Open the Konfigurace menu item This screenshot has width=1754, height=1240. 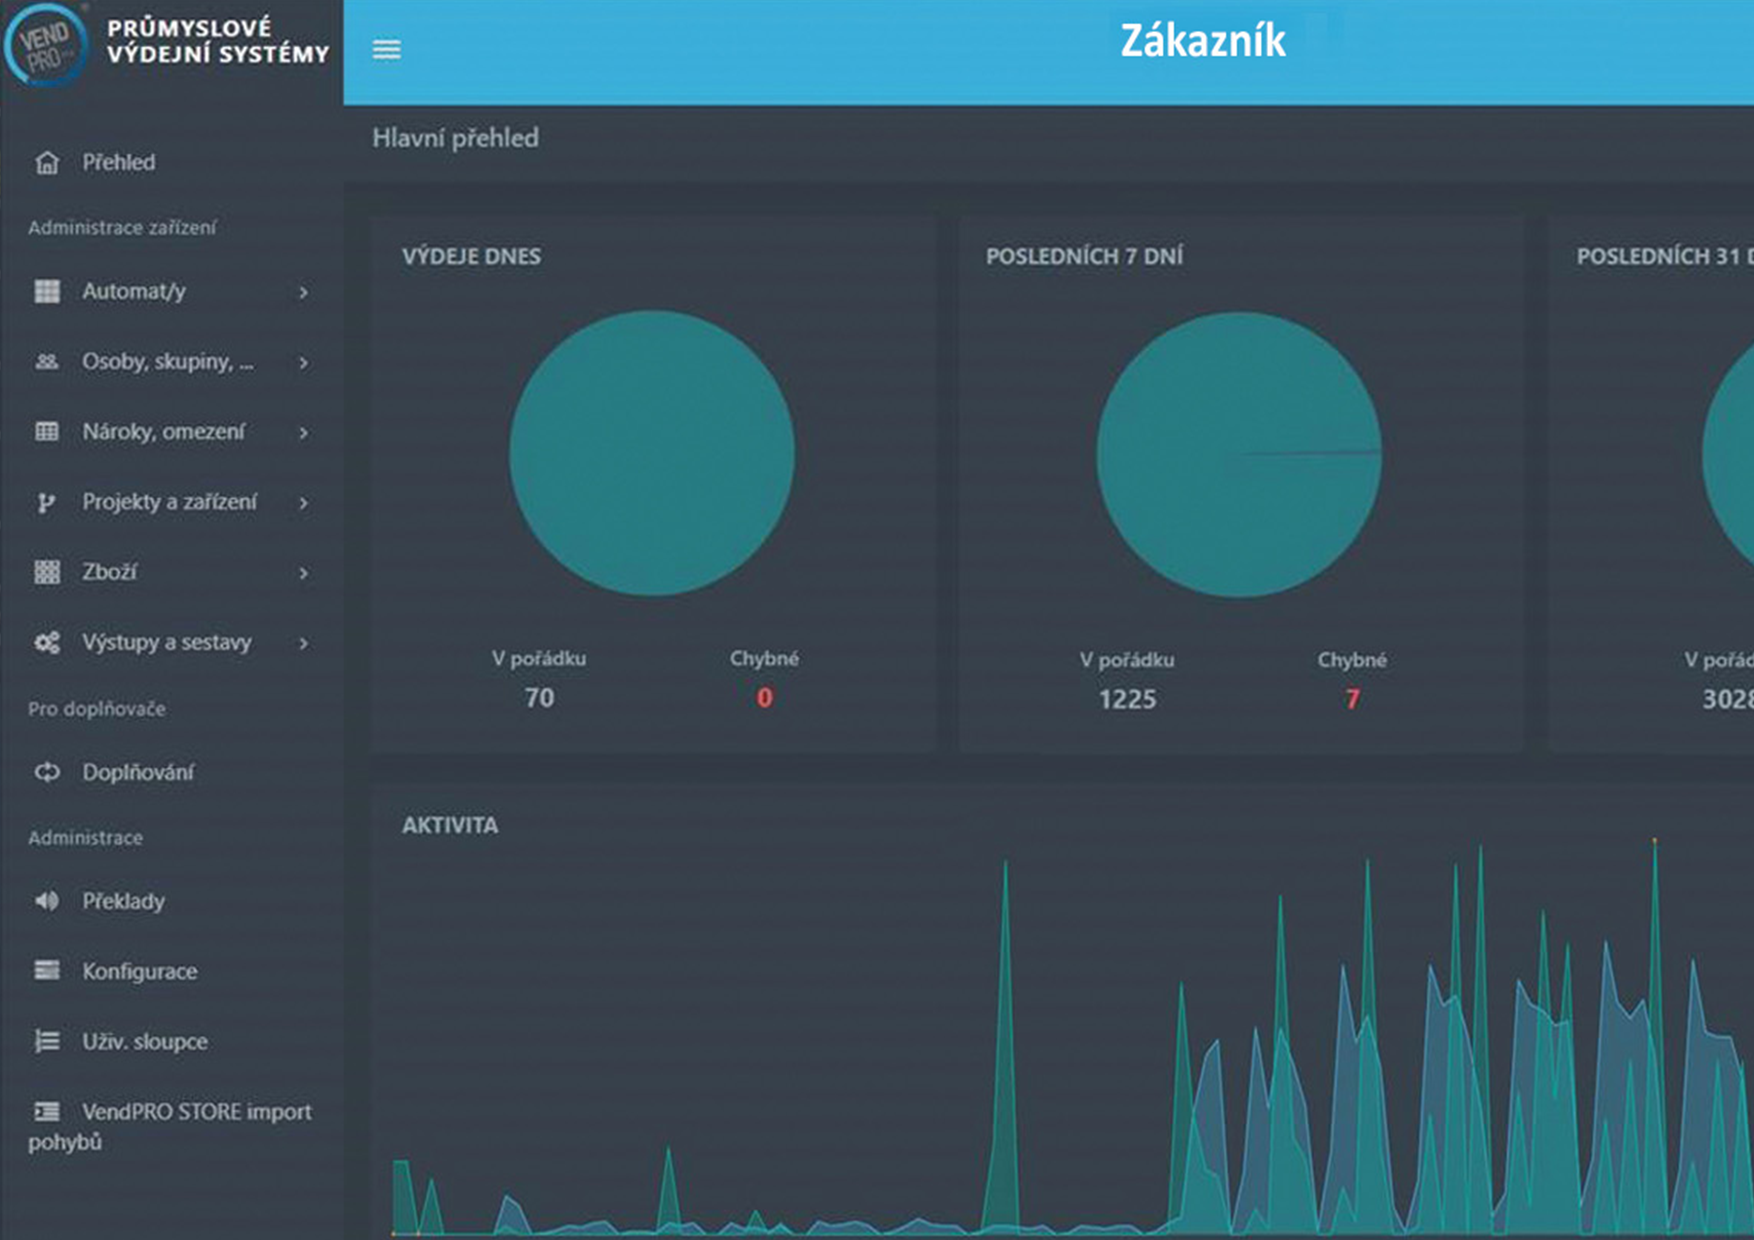[x=139, y=971]
